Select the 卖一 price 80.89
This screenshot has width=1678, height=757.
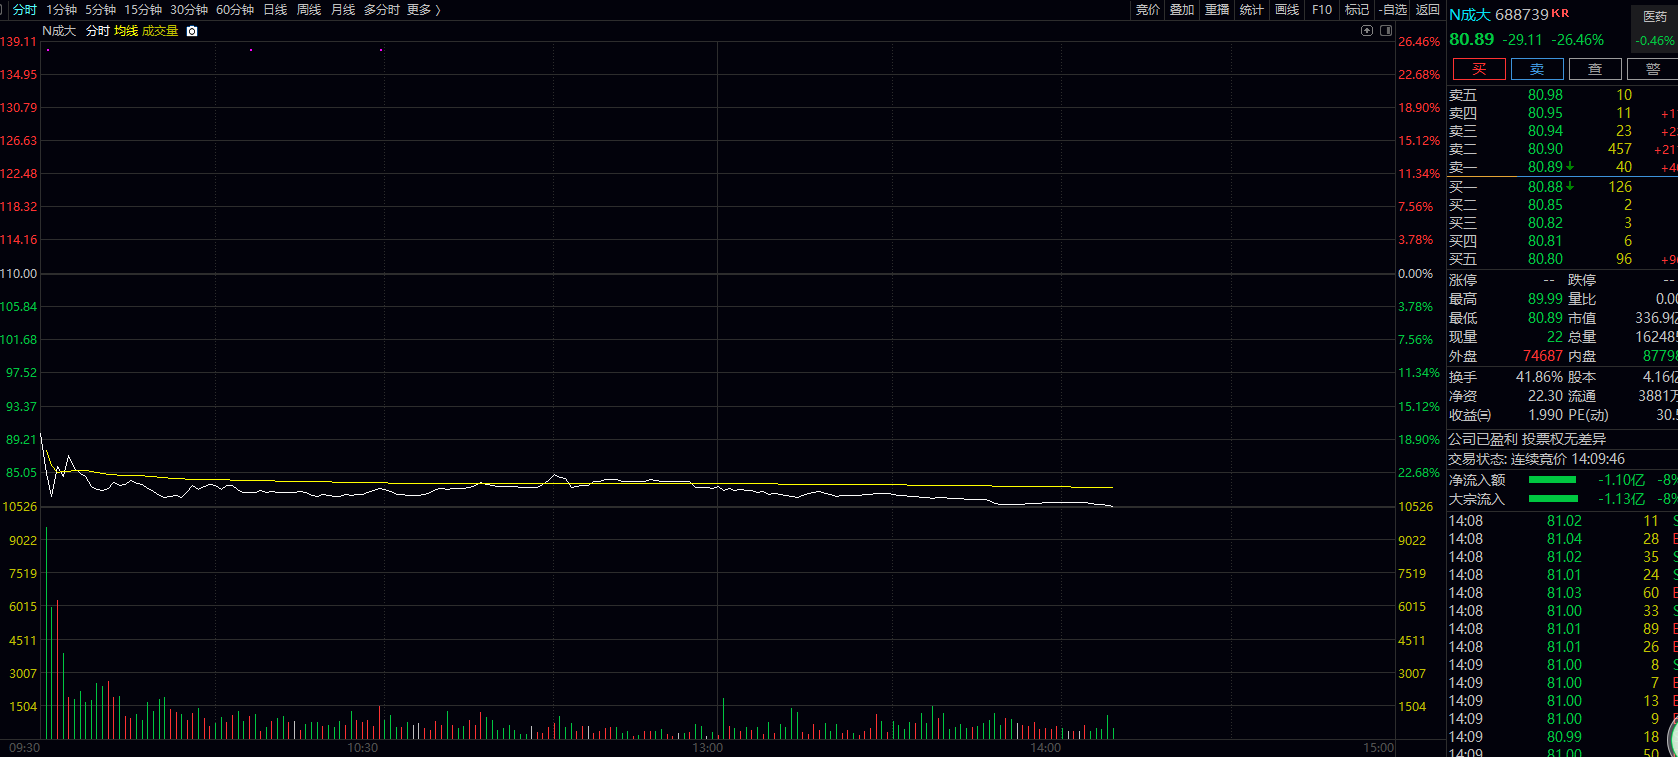(1545, 167)
